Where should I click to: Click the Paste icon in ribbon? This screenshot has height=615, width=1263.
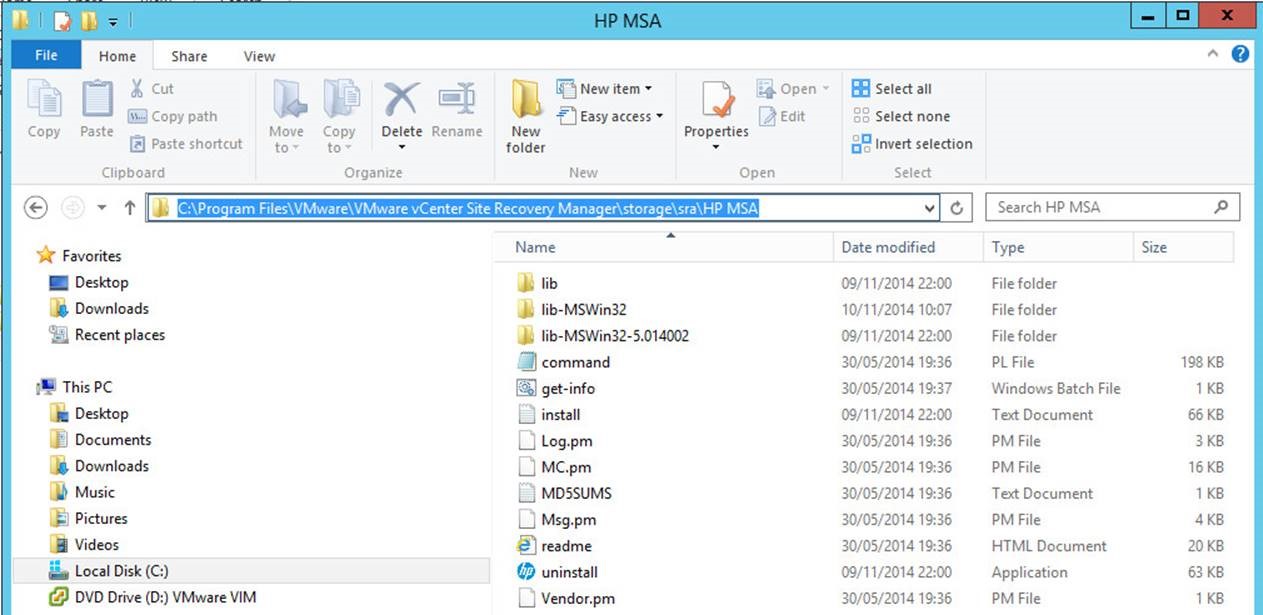pyautogui.click(x=97, y=101)
